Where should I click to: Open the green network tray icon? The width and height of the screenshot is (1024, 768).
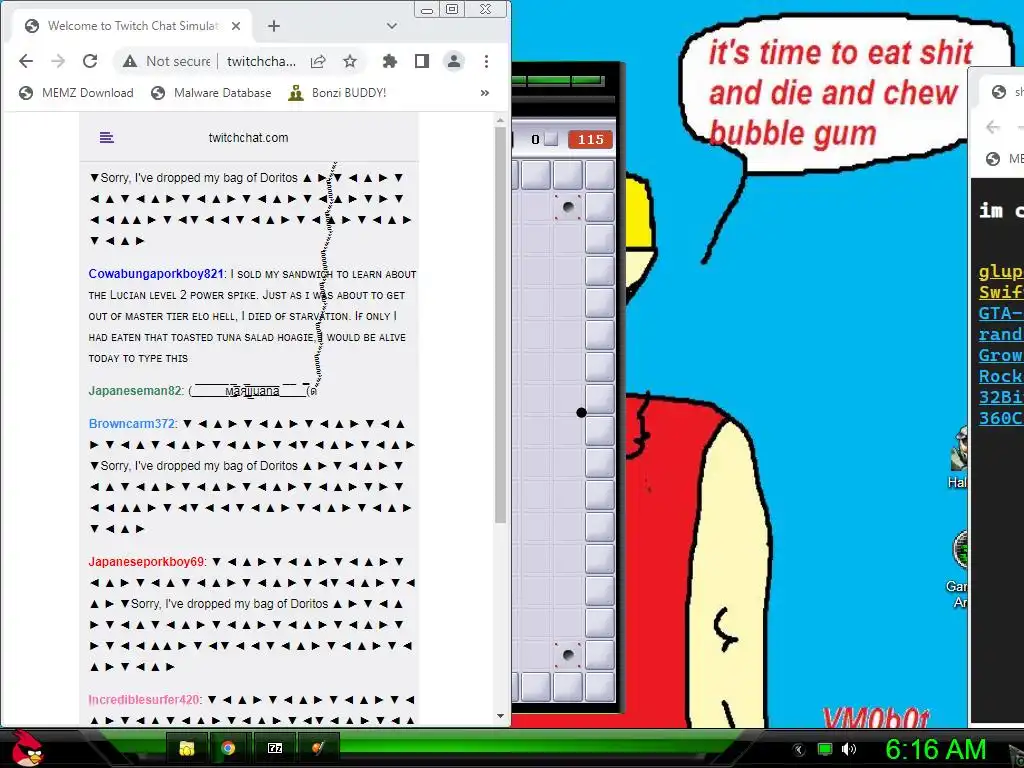tap(825, 749)
